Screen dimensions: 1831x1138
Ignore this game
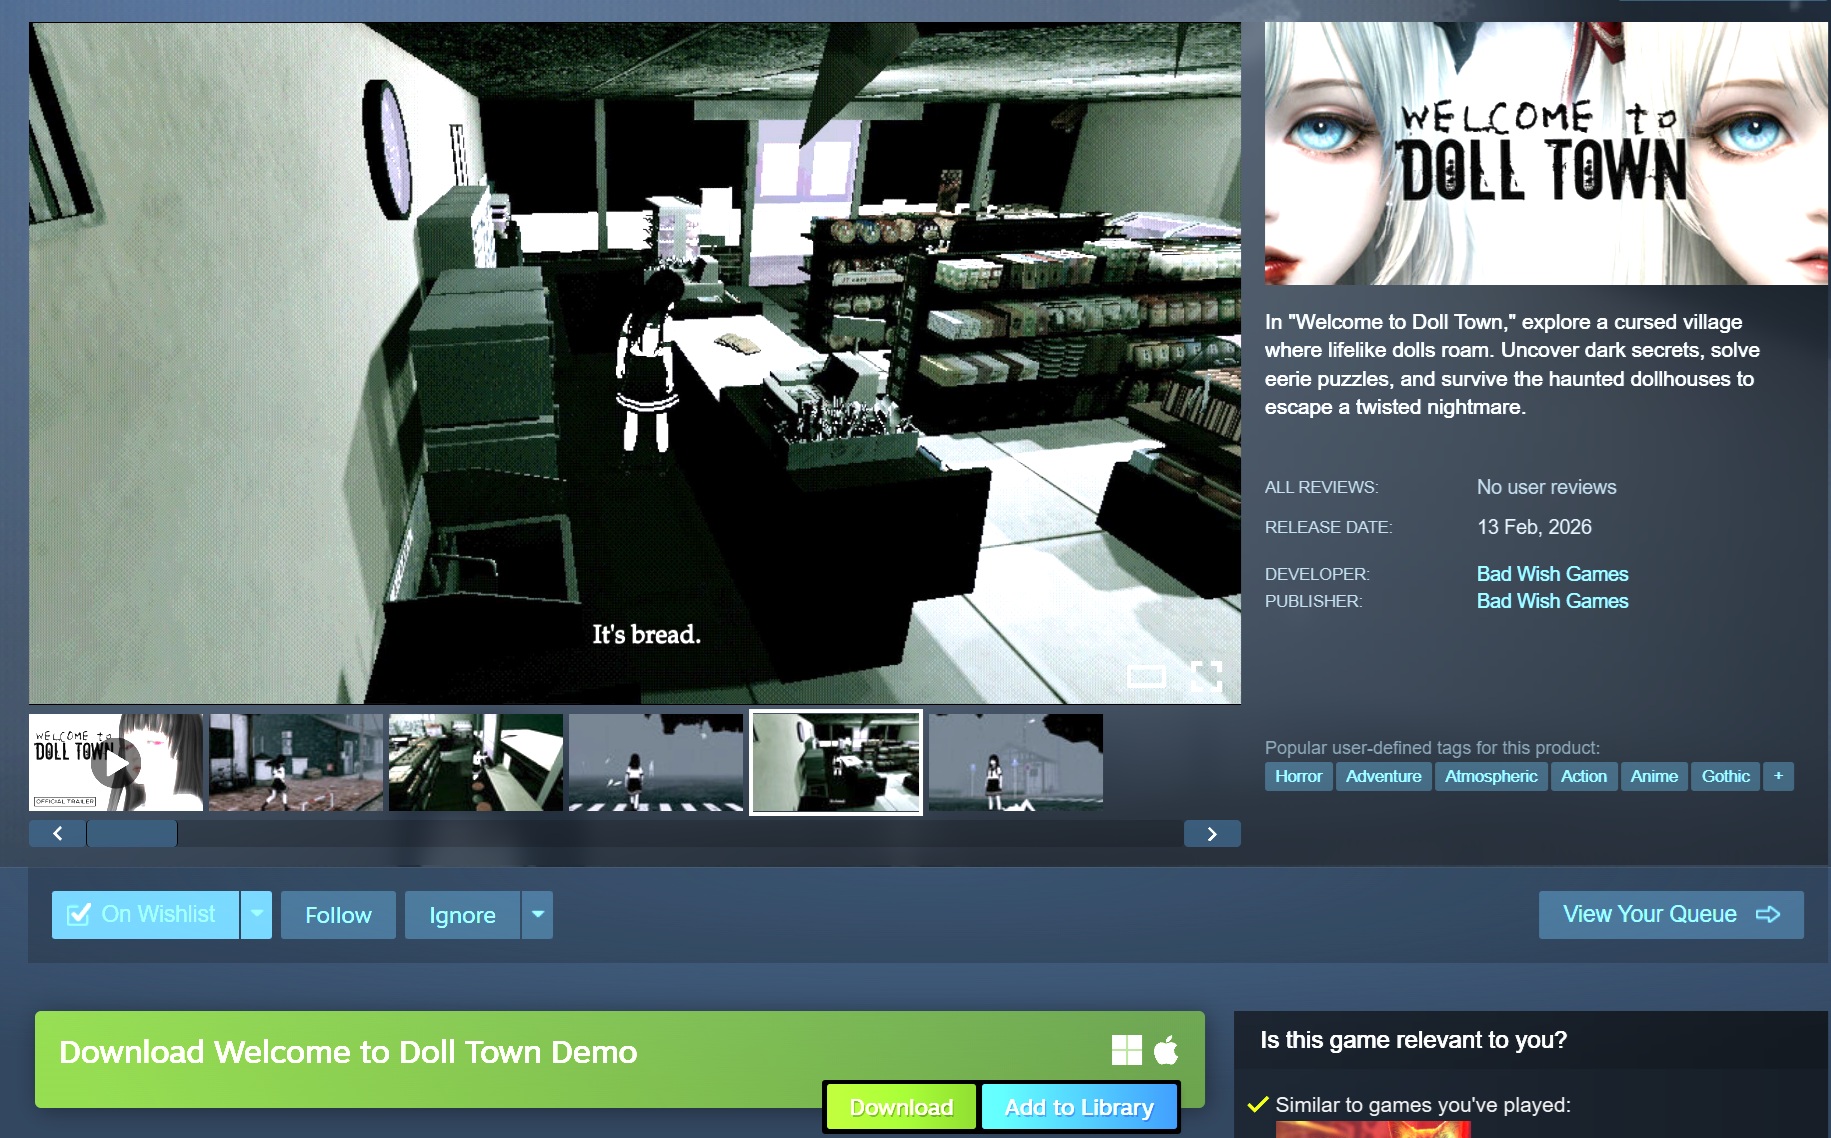(x=462, y=915)
